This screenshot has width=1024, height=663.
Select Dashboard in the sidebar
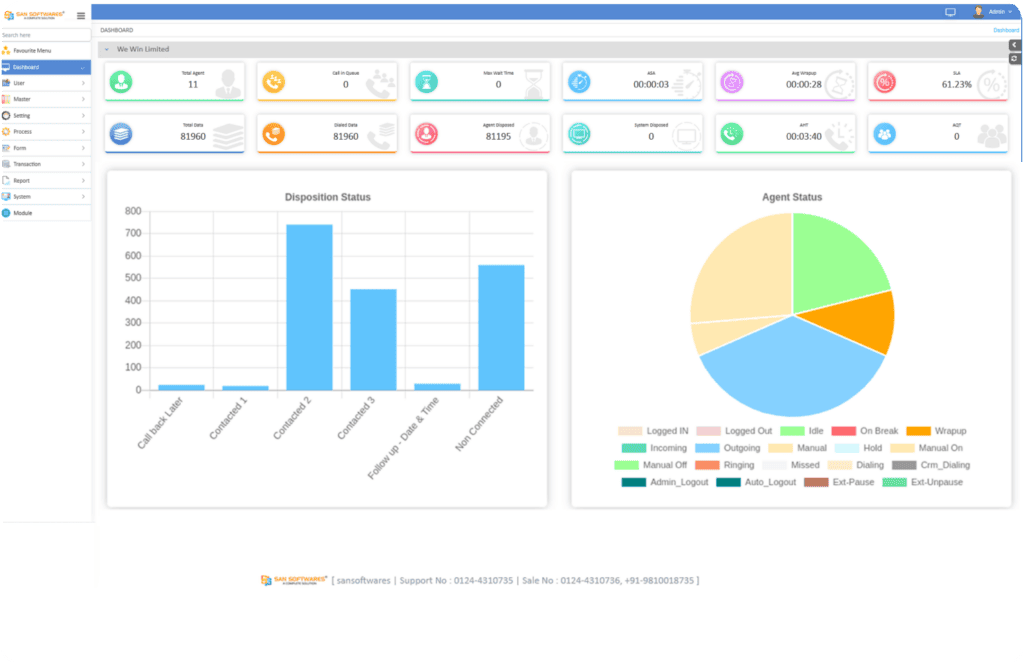click(x=46, y=67)
